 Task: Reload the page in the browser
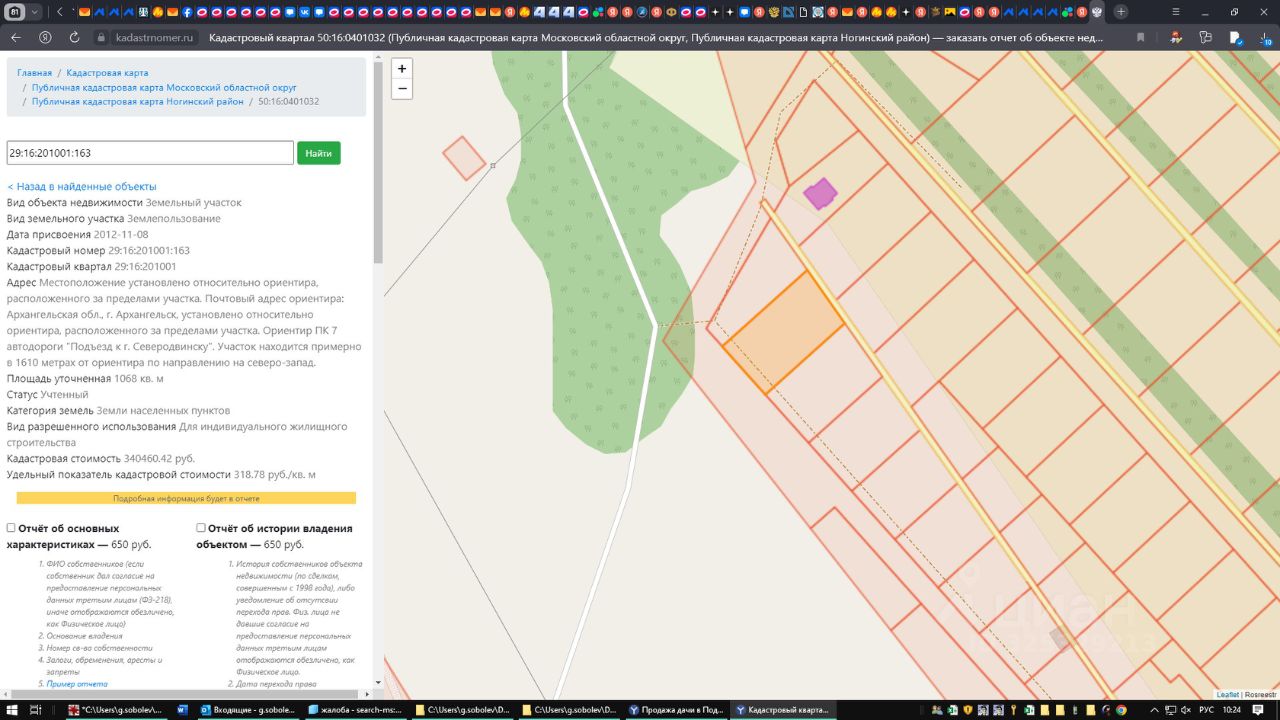74,37
